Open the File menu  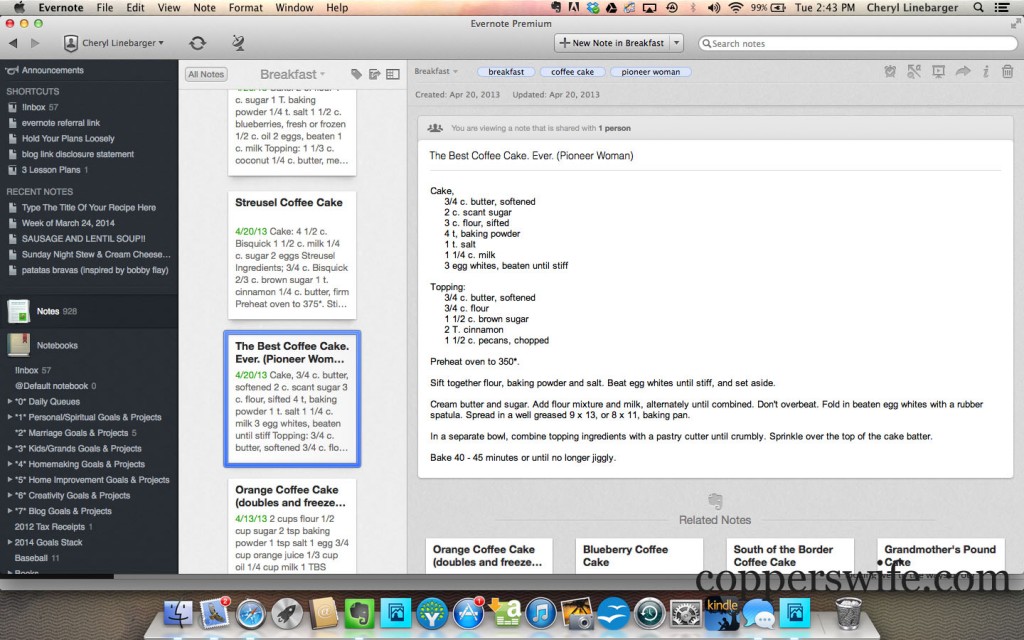click(104, 8)
